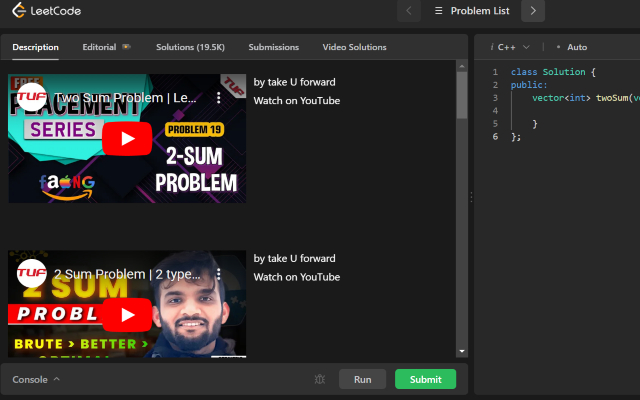Click scrollbar up arrow in description panel
Screen dimensions: 640x400
pyautogui.click(x=462, y=66)
